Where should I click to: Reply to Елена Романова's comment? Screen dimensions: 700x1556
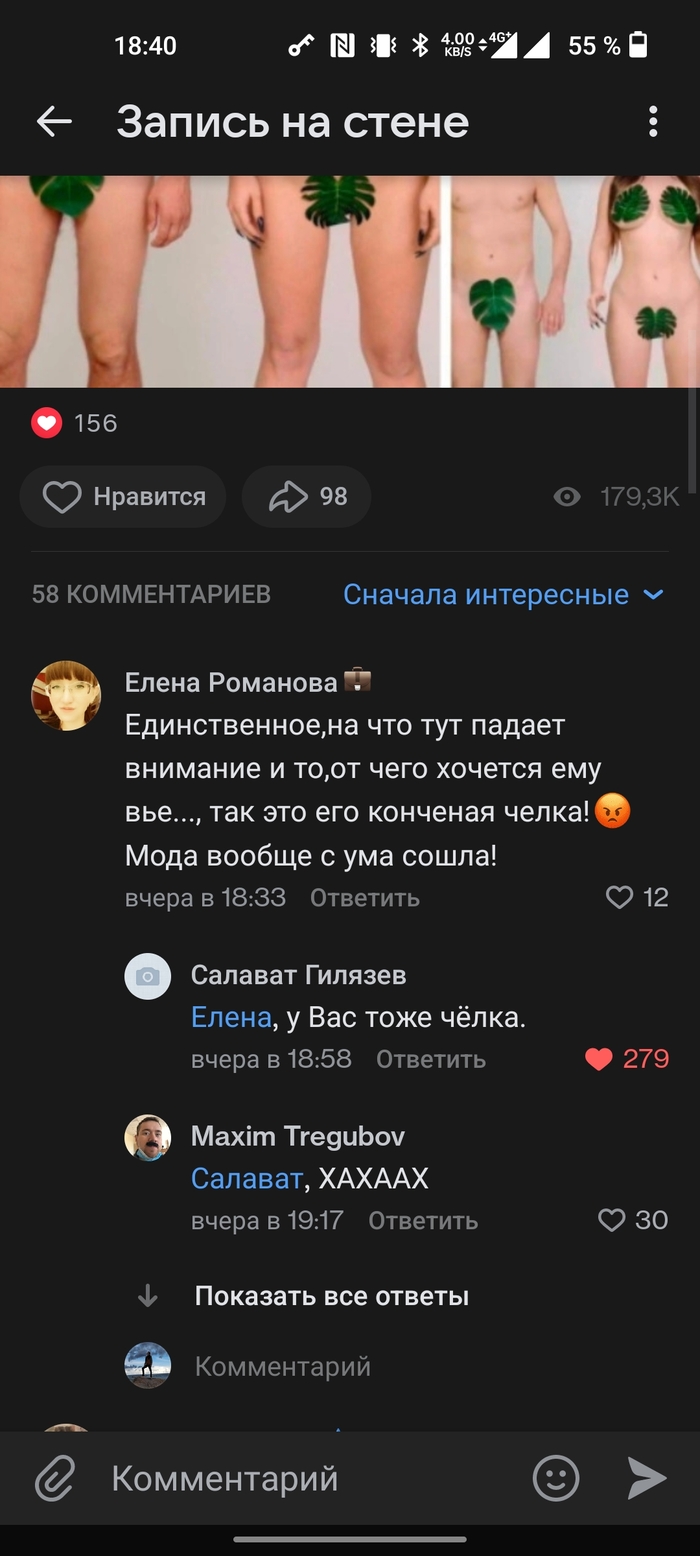coord(364,898)
